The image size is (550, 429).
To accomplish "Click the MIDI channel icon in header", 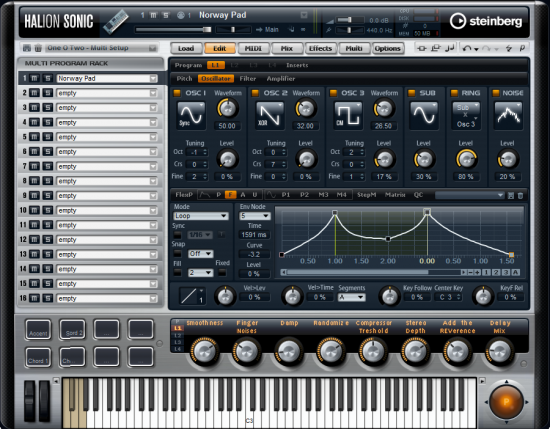I will (x=181, y=15).
